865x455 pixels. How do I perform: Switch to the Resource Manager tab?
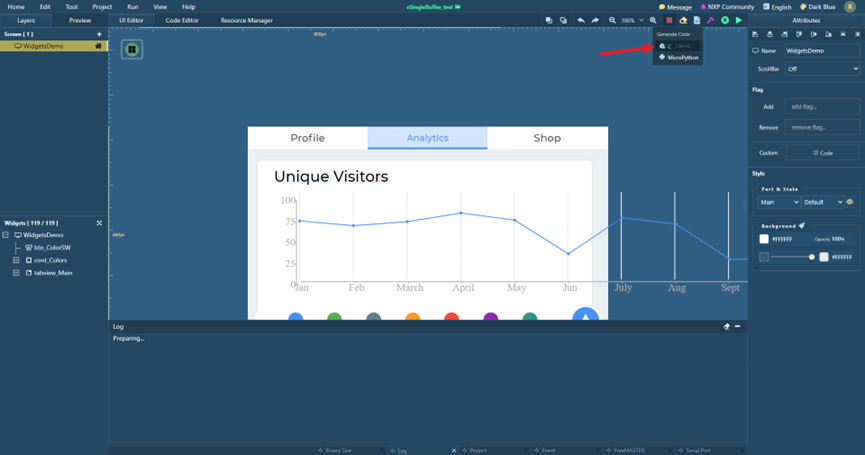click(247, 20)
